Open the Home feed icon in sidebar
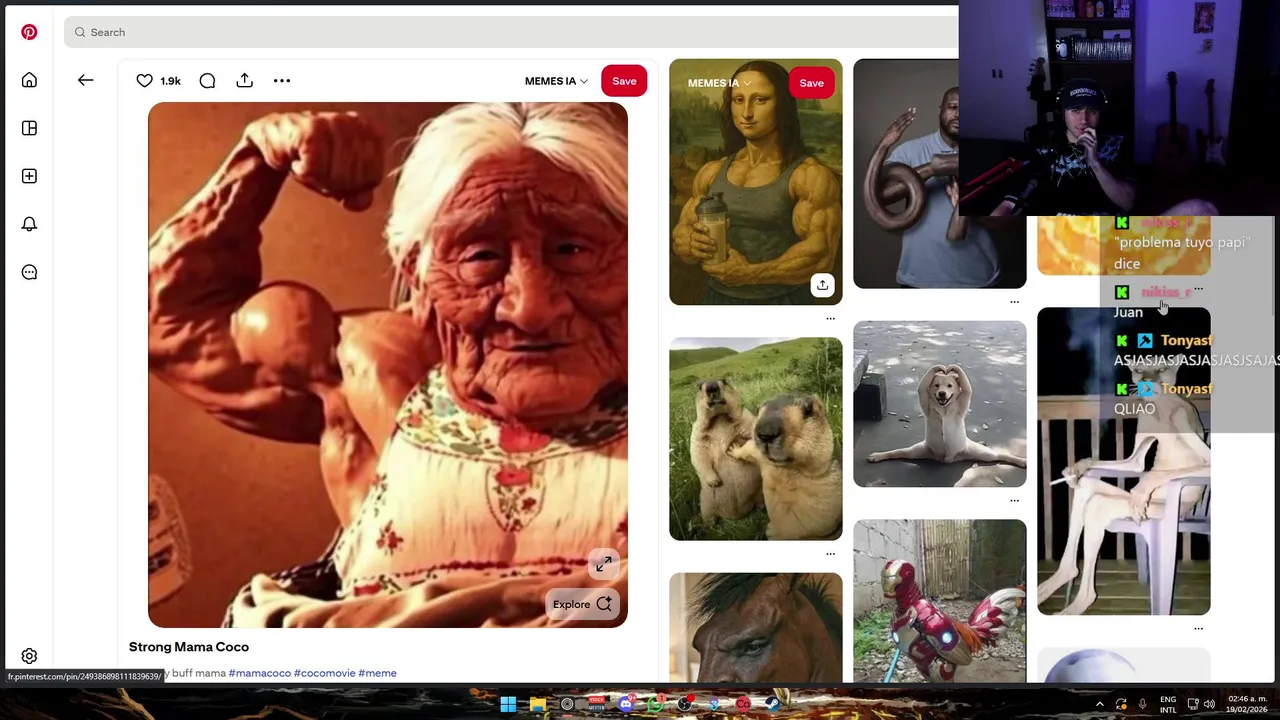Viewport: 1280px width, 720px height. click(x=29, y=80)
